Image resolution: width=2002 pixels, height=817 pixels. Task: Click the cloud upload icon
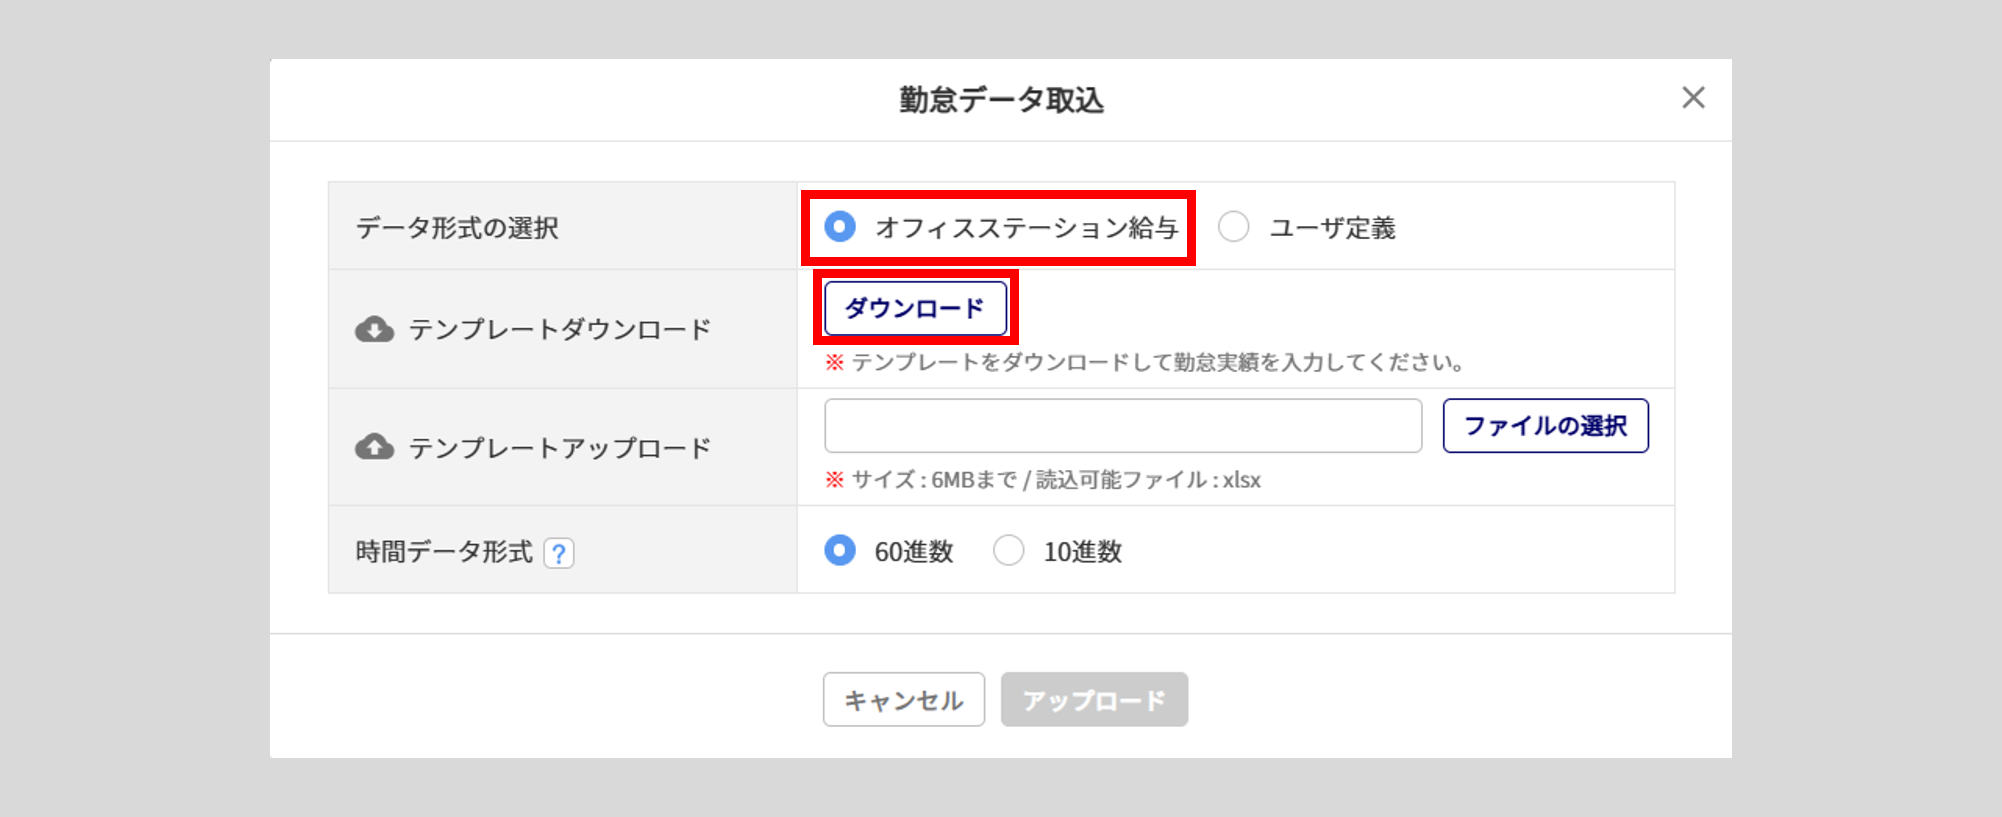374,447
